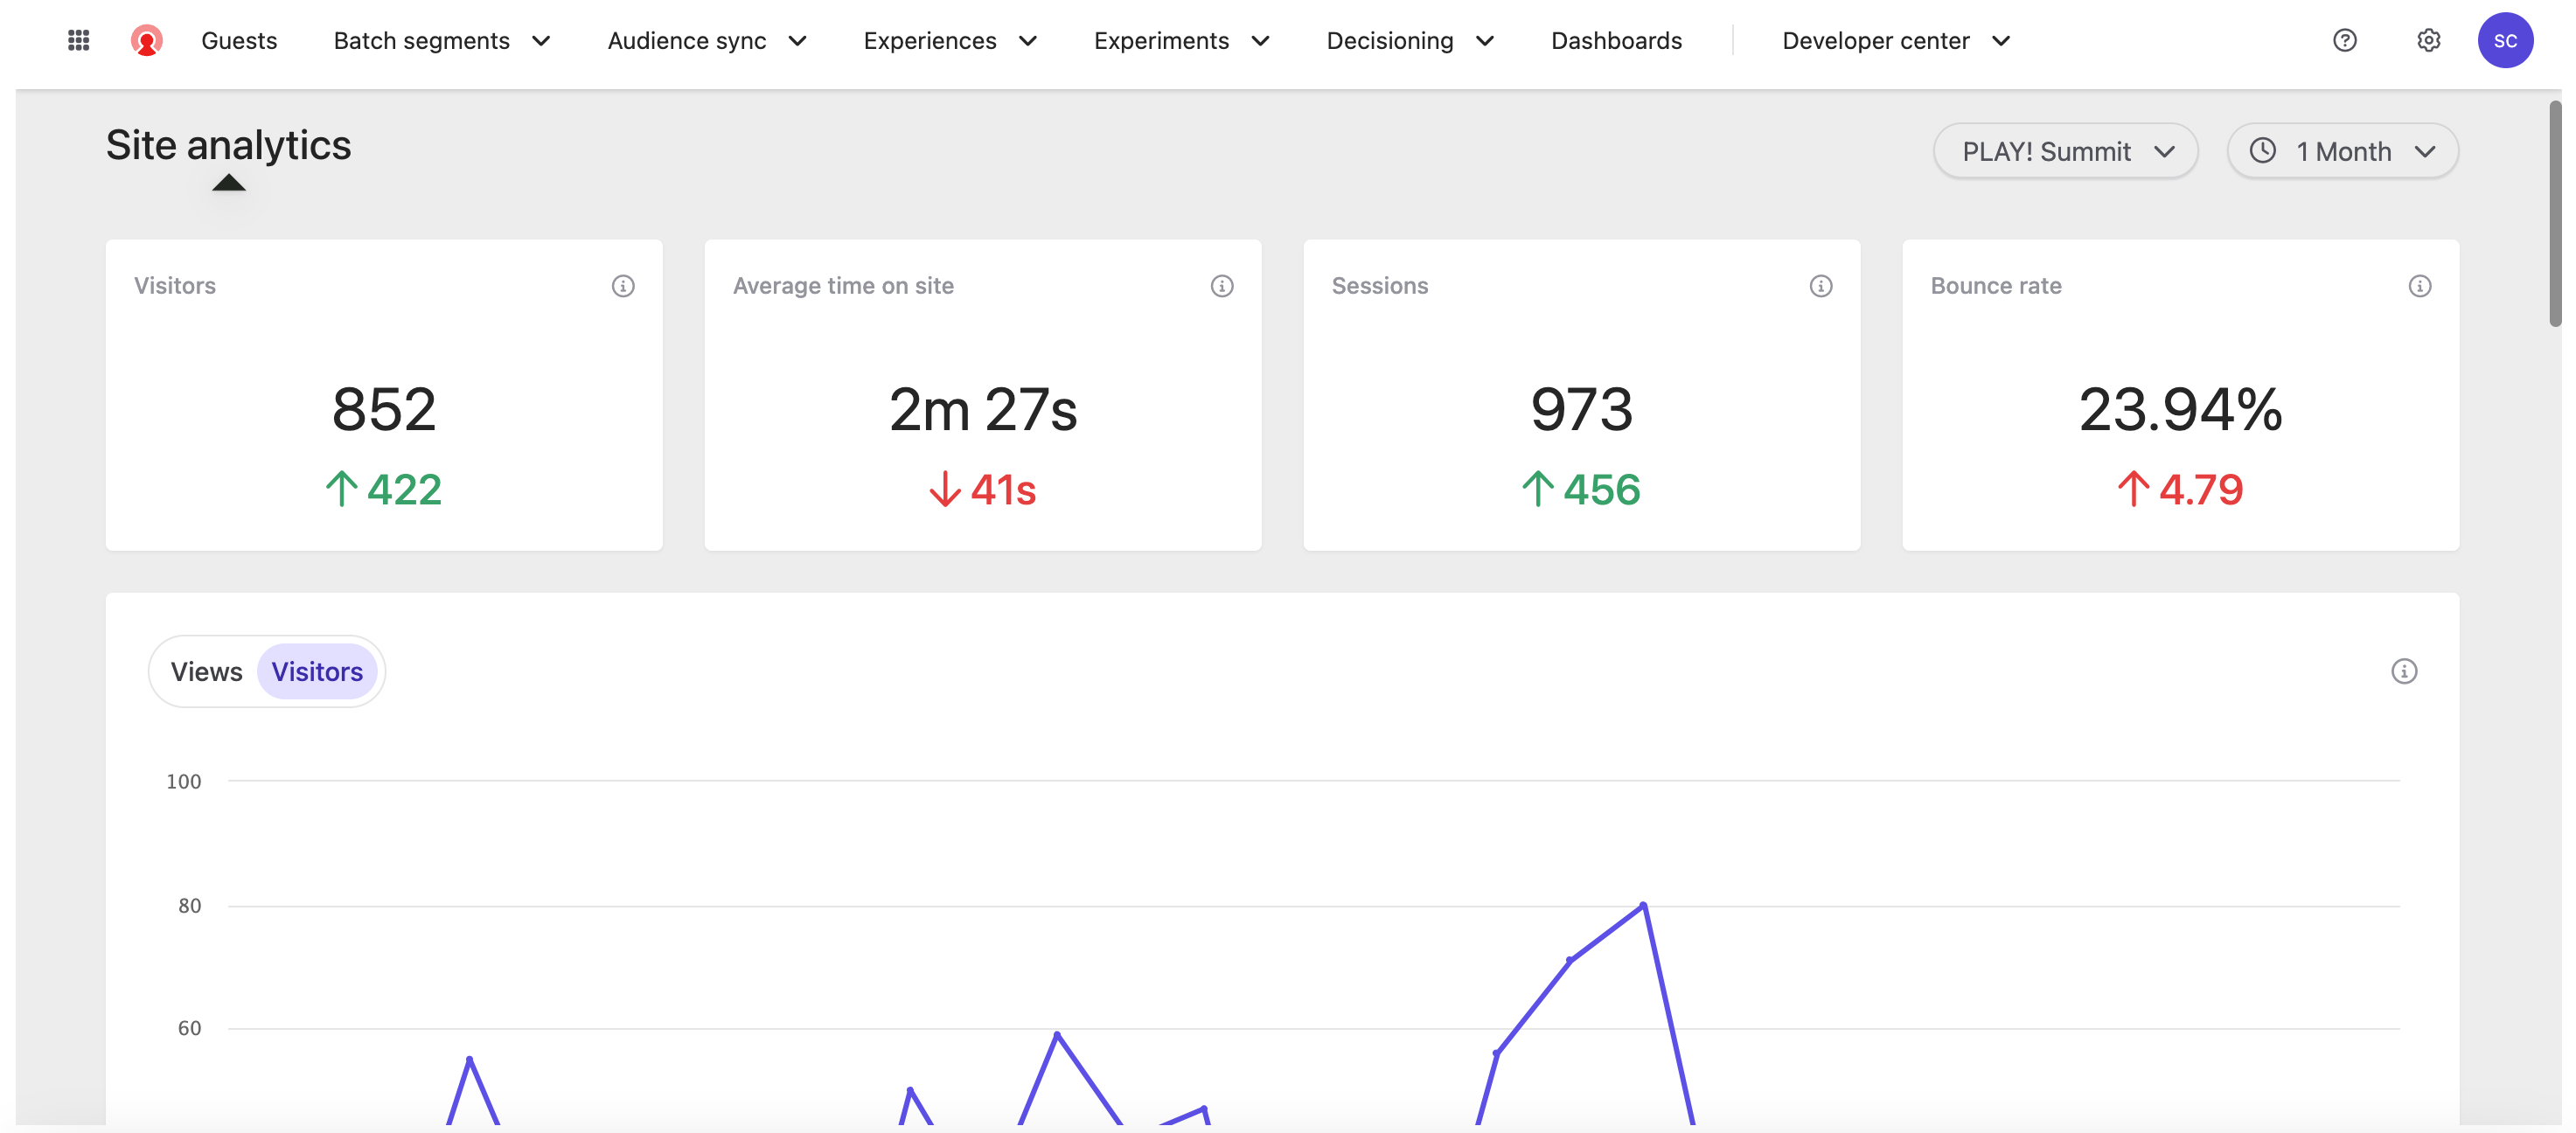Open the app launcher grid icon

(x=78, y=40)
